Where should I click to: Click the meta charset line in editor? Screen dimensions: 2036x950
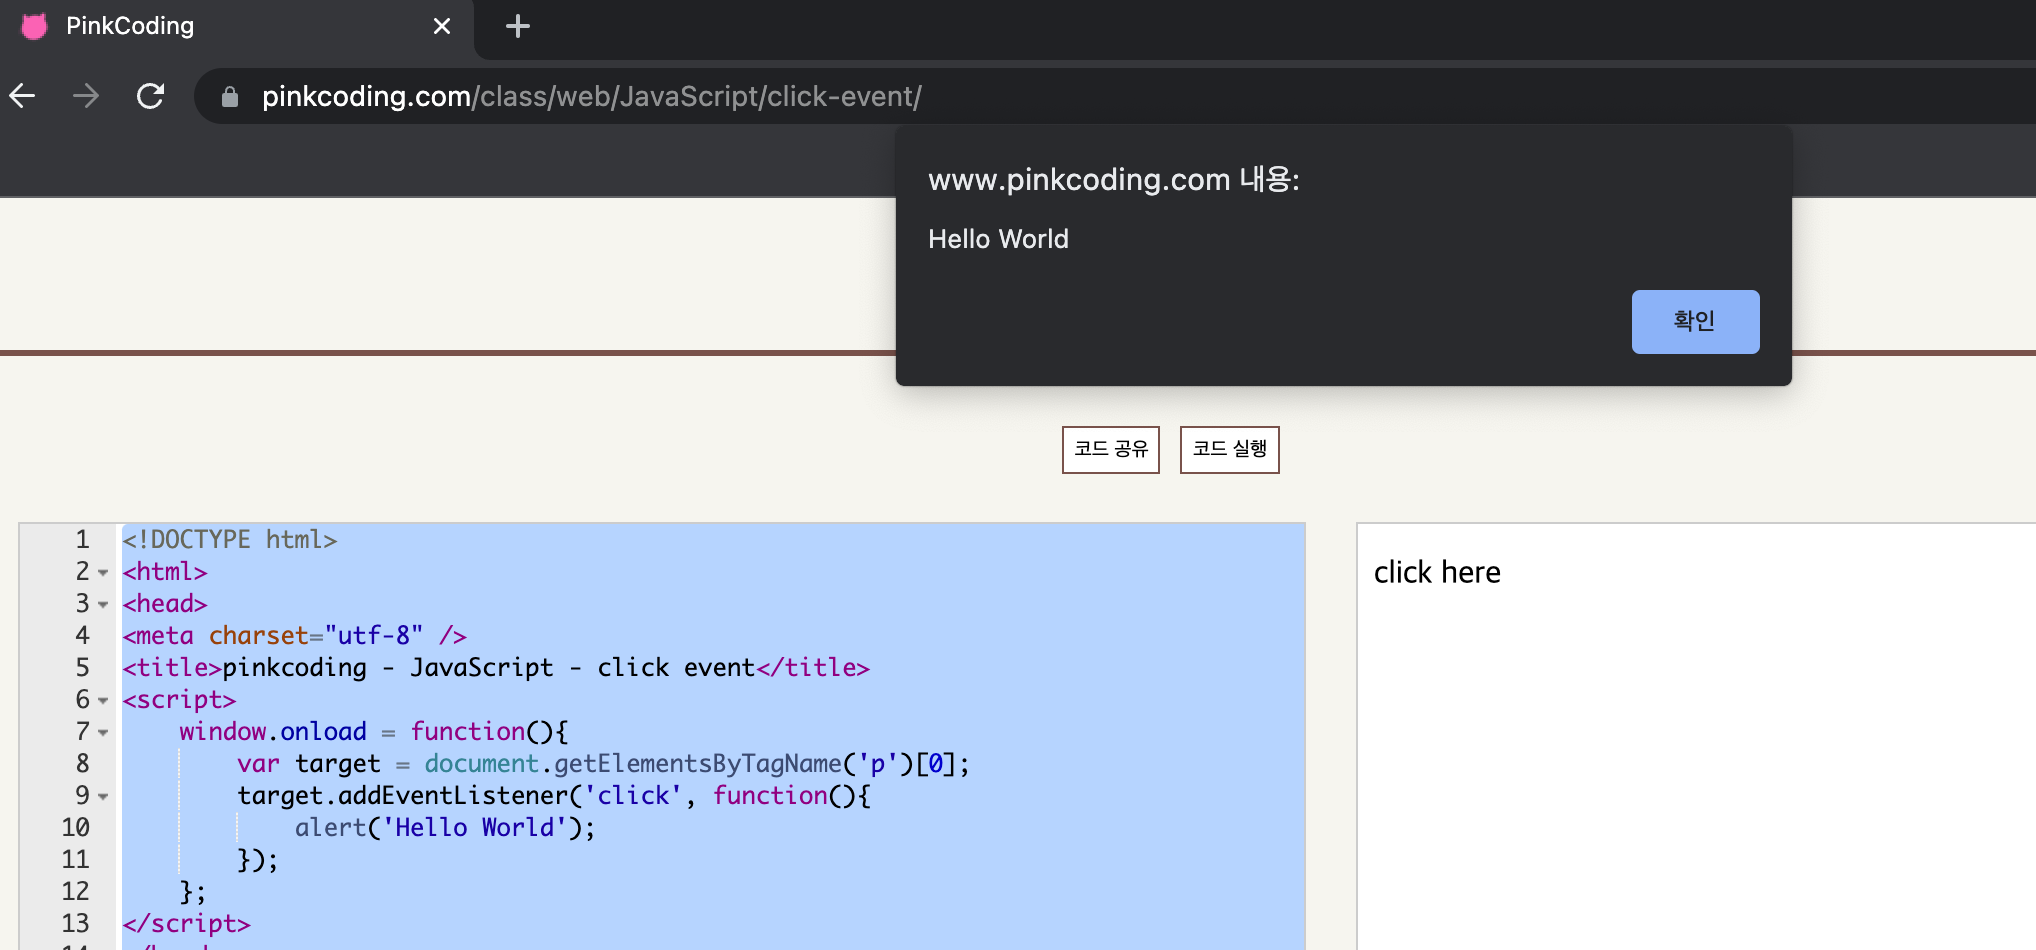294,636
